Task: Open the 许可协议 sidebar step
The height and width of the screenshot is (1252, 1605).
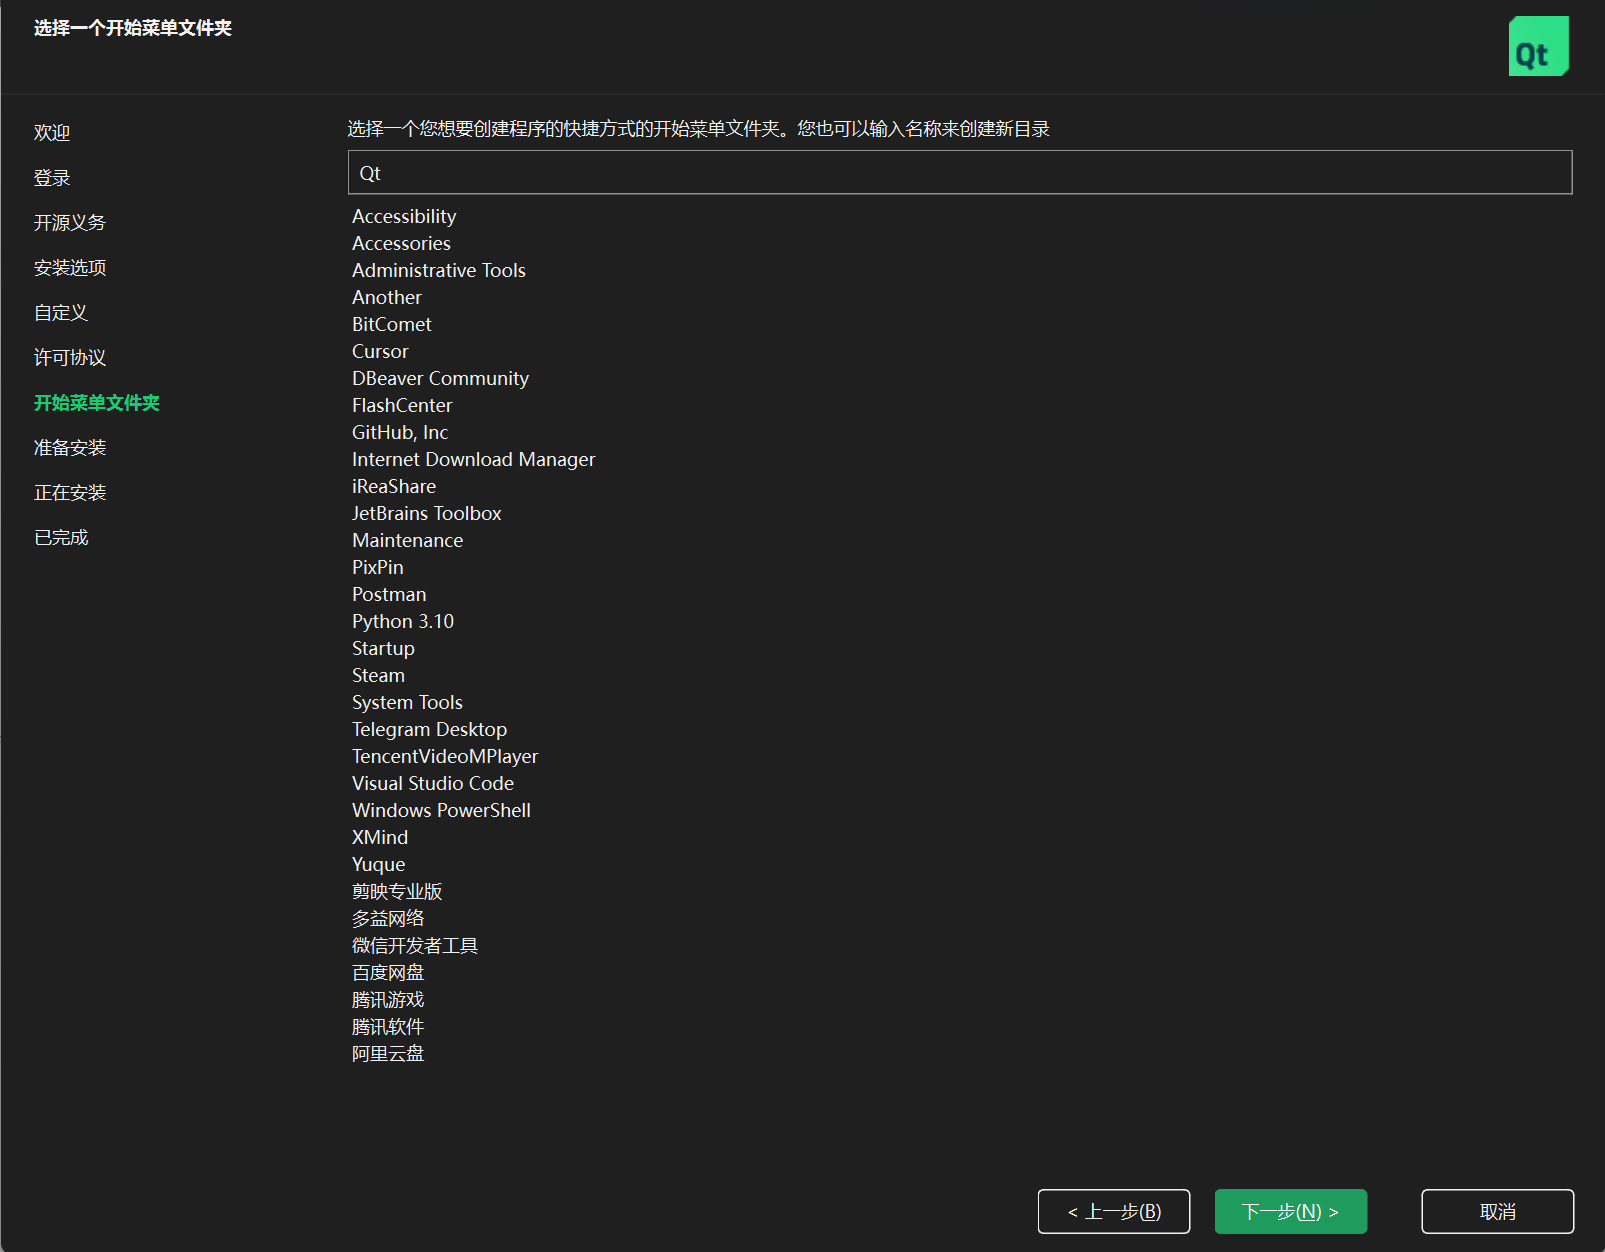Action: pyautogui.click(x=68, y=357)
